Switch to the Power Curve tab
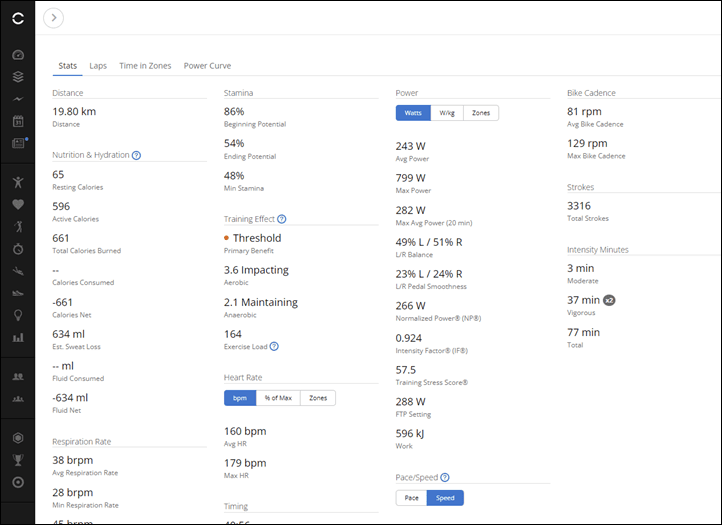Screen dimensions: 722x525 tap(207, 66)
